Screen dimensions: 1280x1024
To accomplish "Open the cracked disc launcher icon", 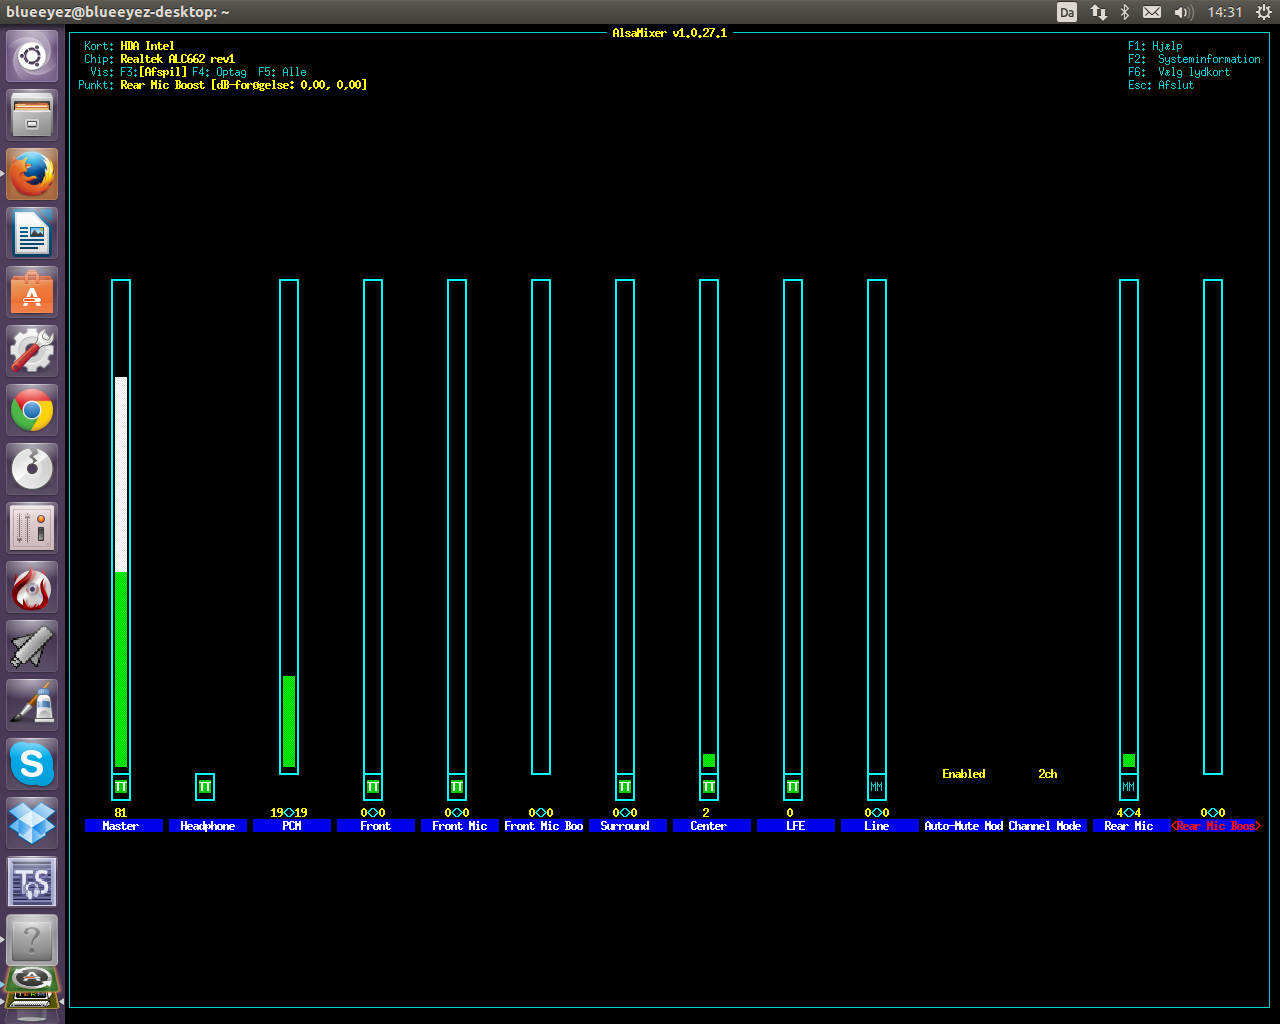I will pos(32,469).
